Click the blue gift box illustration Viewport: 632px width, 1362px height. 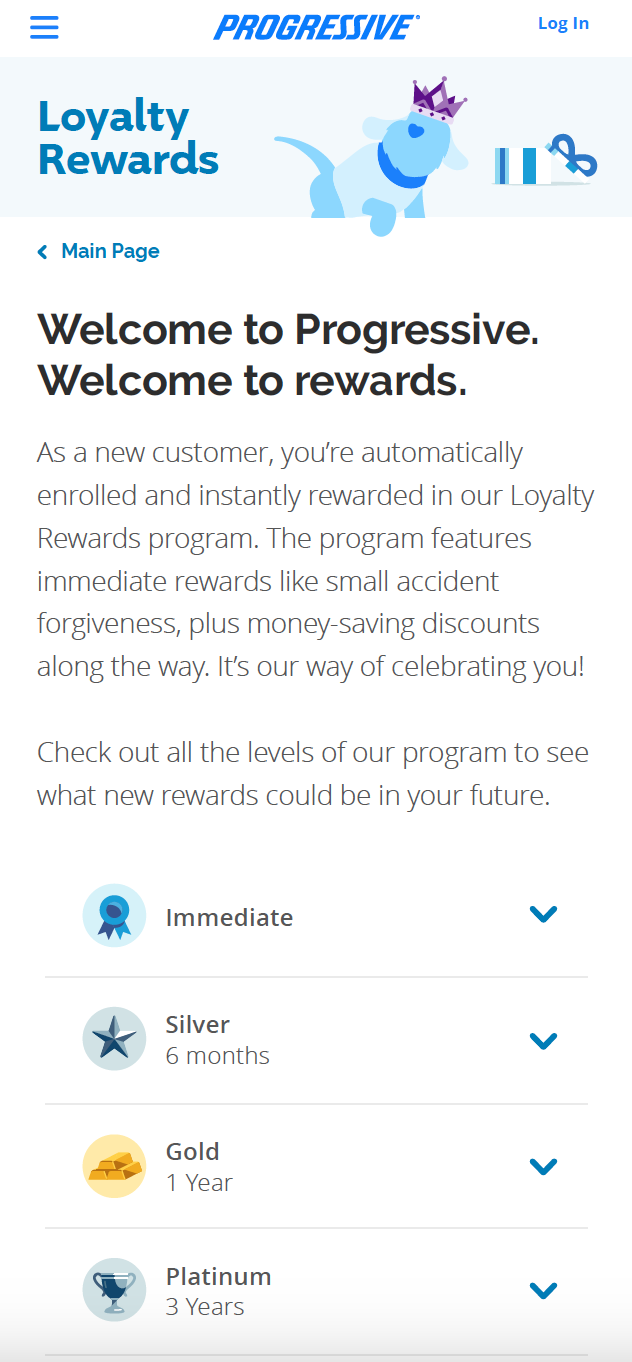(x=545, y=162)
